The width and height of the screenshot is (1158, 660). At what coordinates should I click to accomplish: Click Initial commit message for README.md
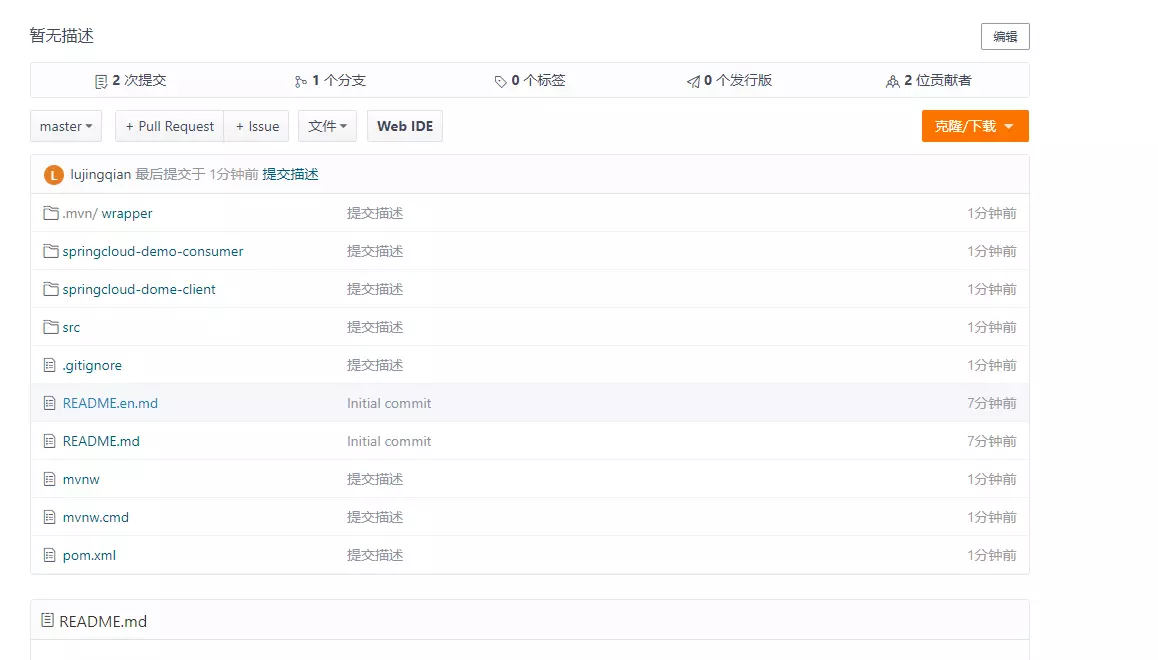(x=389, y=441)
